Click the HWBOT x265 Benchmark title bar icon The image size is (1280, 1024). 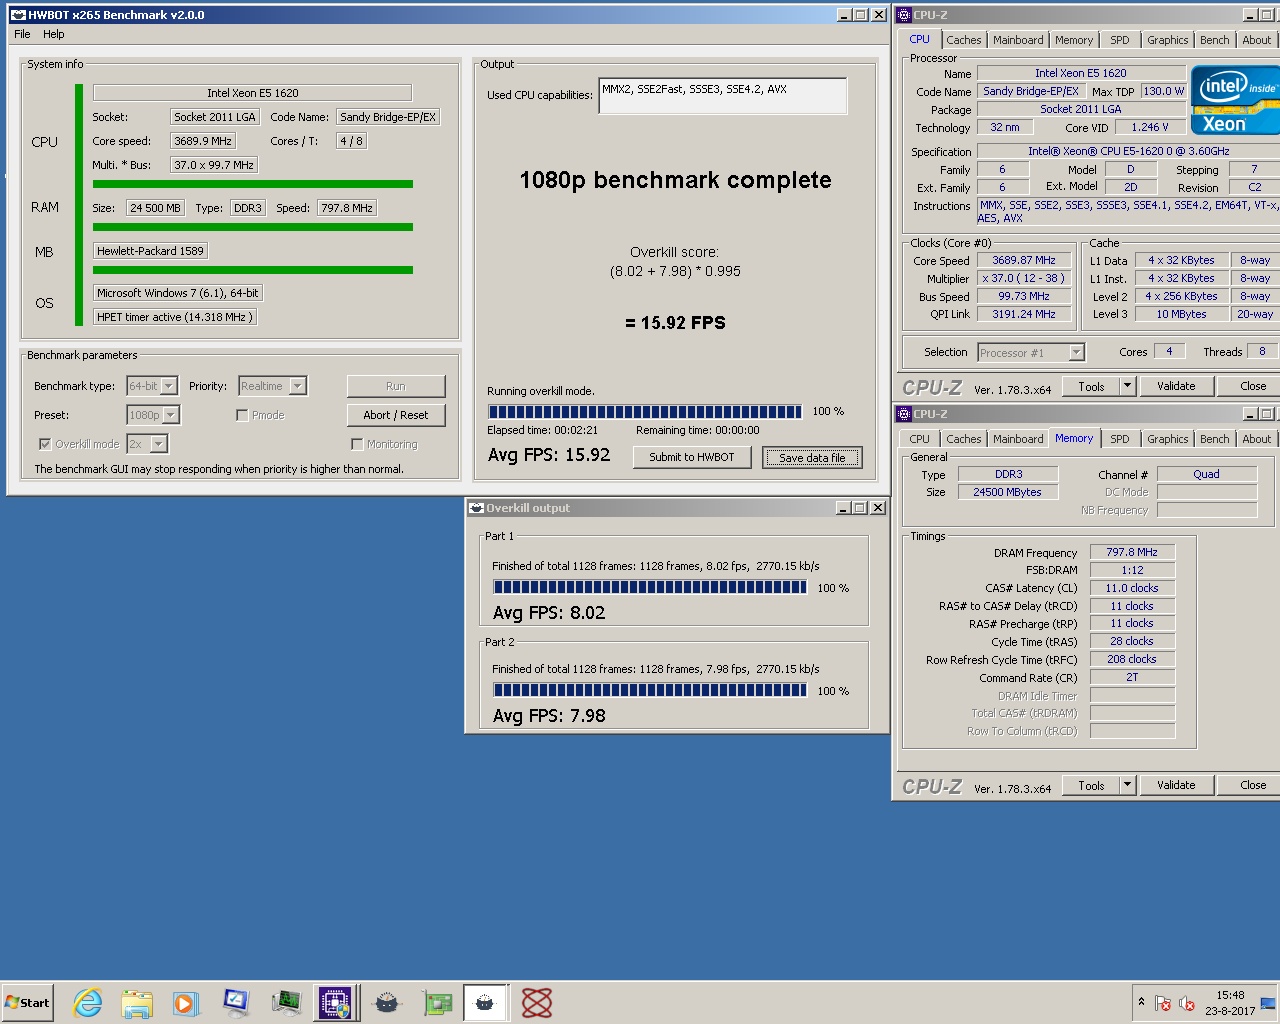pos(17,15)
